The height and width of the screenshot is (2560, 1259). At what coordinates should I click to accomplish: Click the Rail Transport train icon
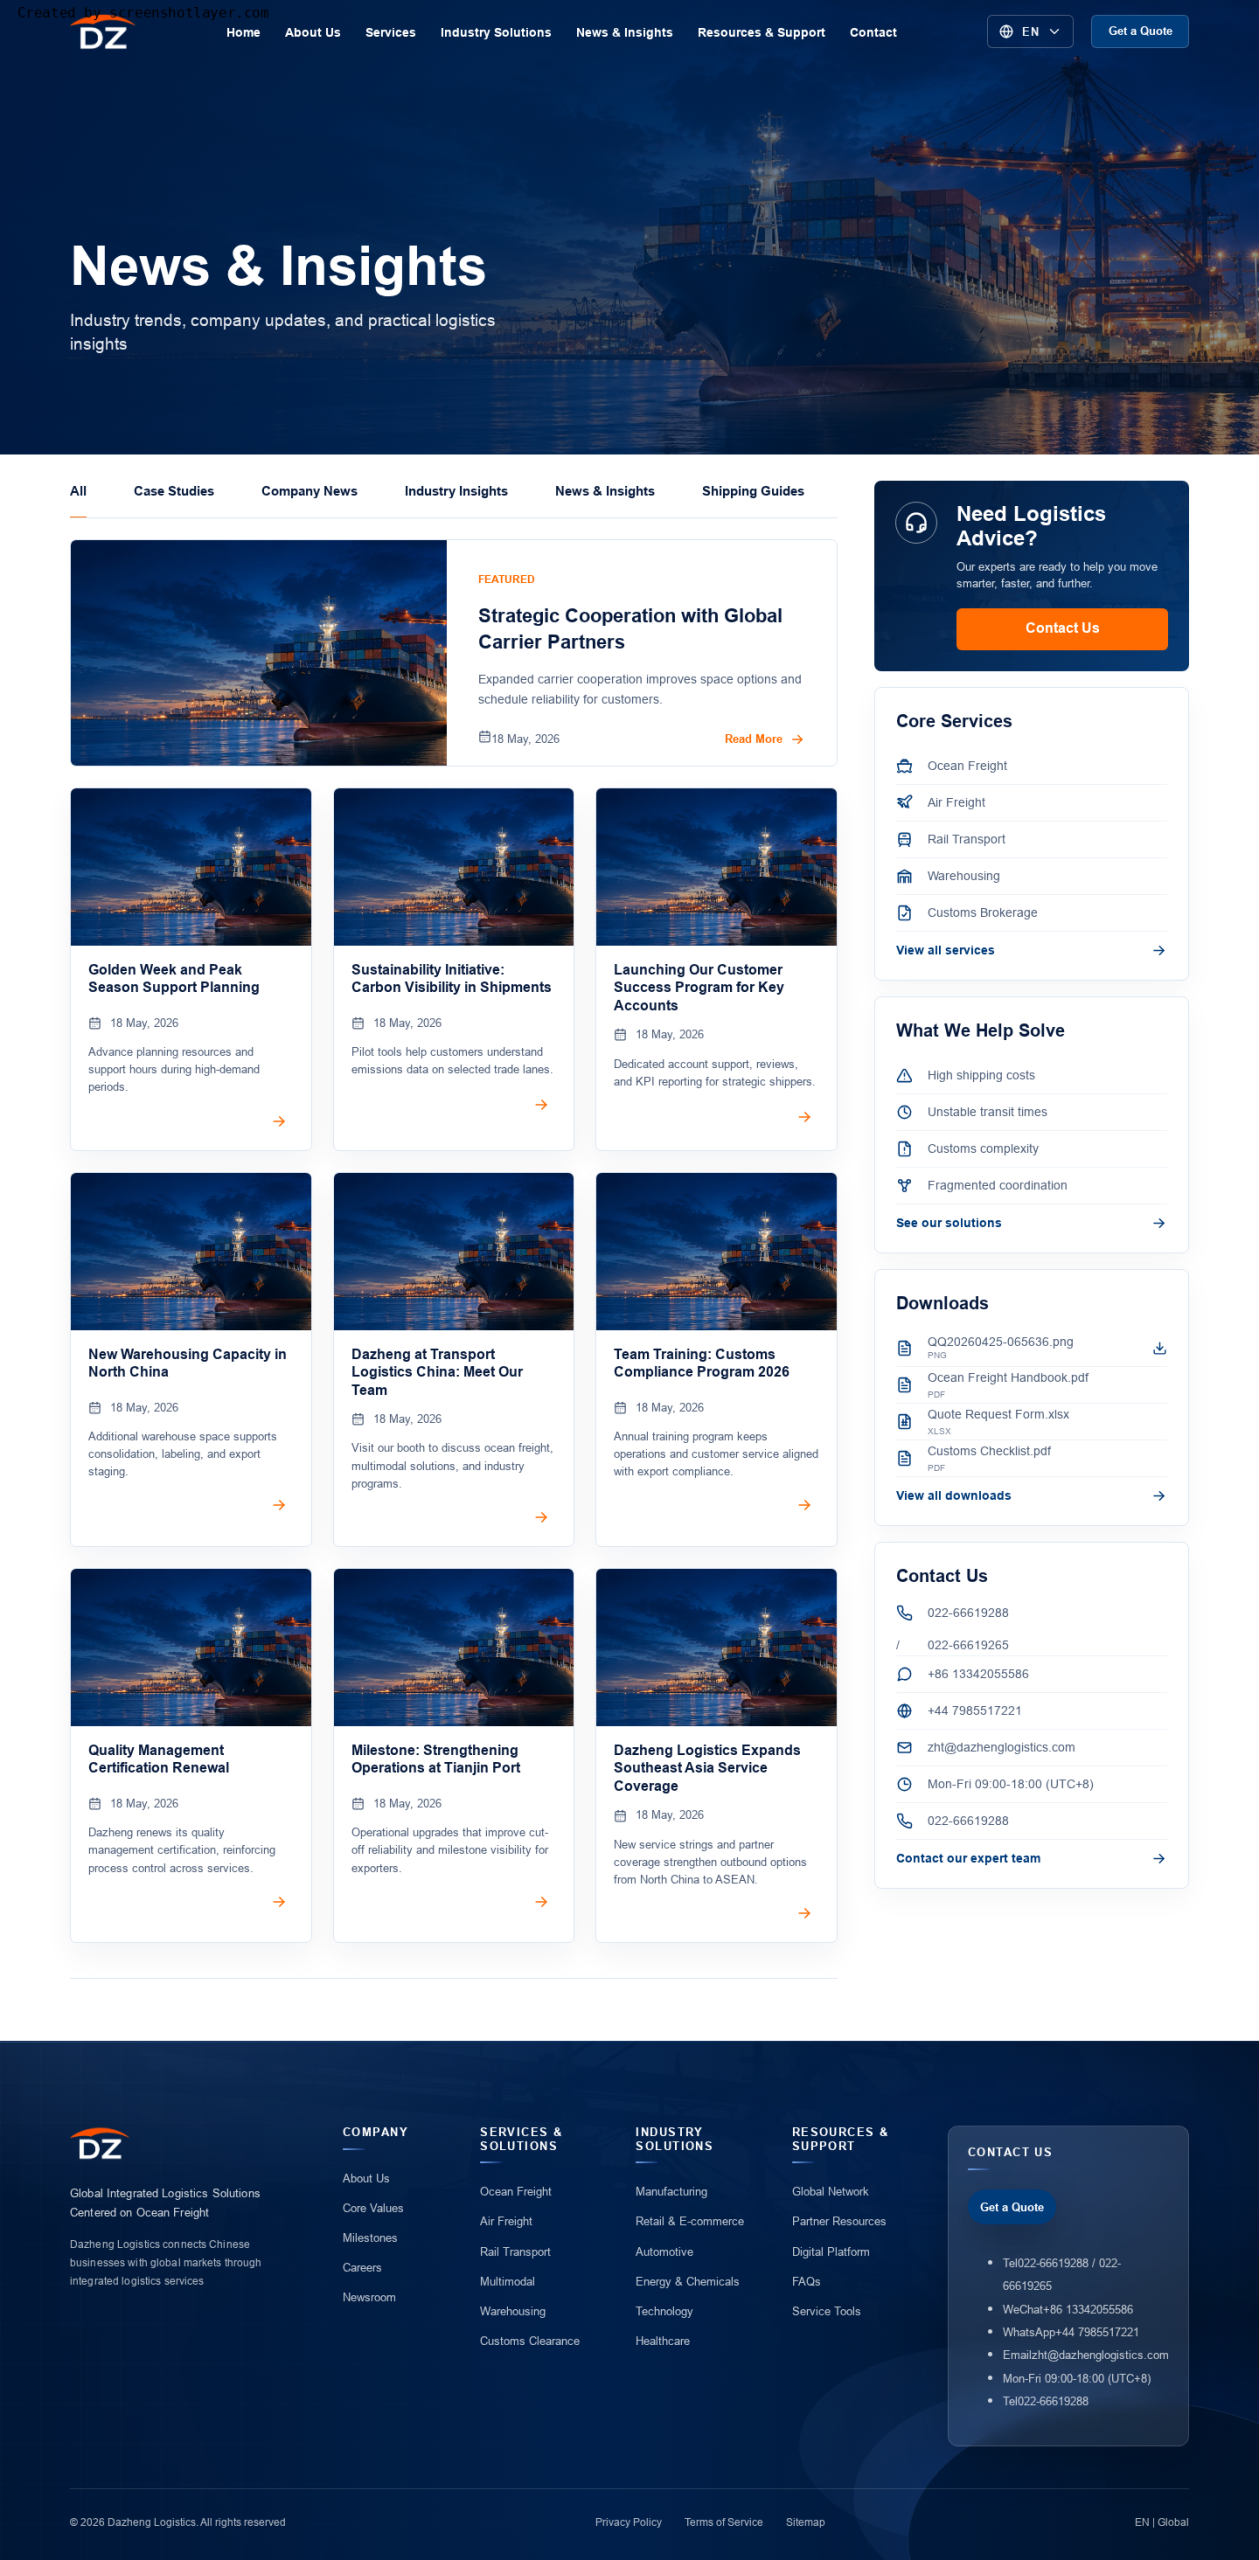[x=904, y=839]
